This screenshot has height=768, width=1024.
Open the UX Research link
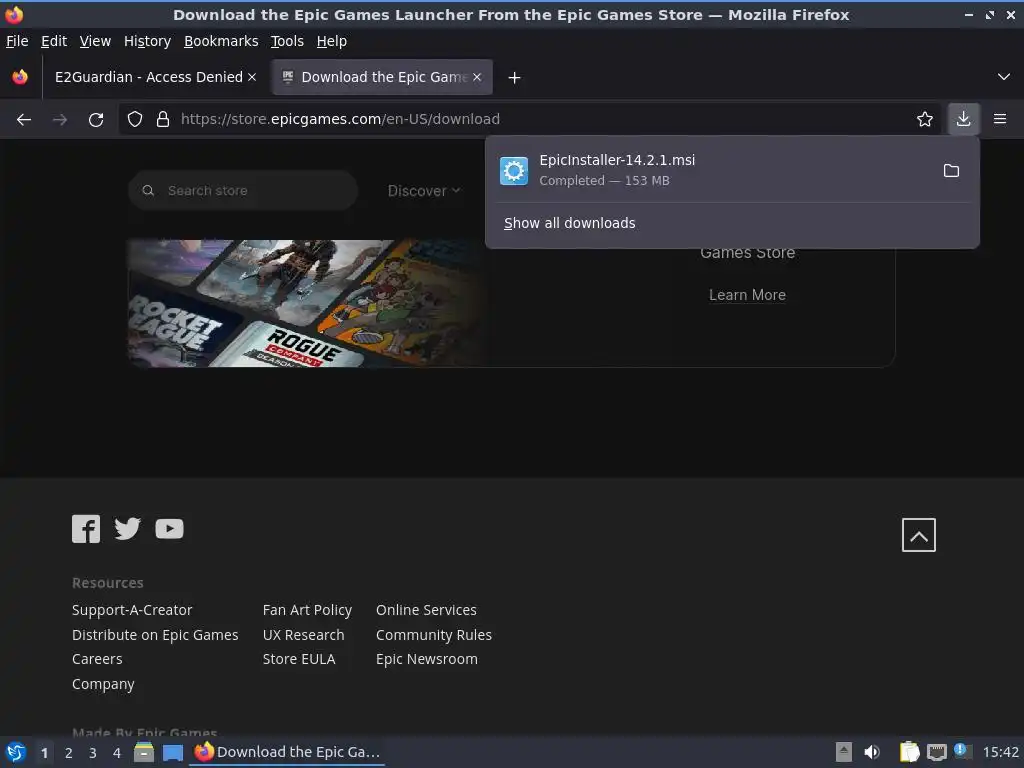coord(303,635)
